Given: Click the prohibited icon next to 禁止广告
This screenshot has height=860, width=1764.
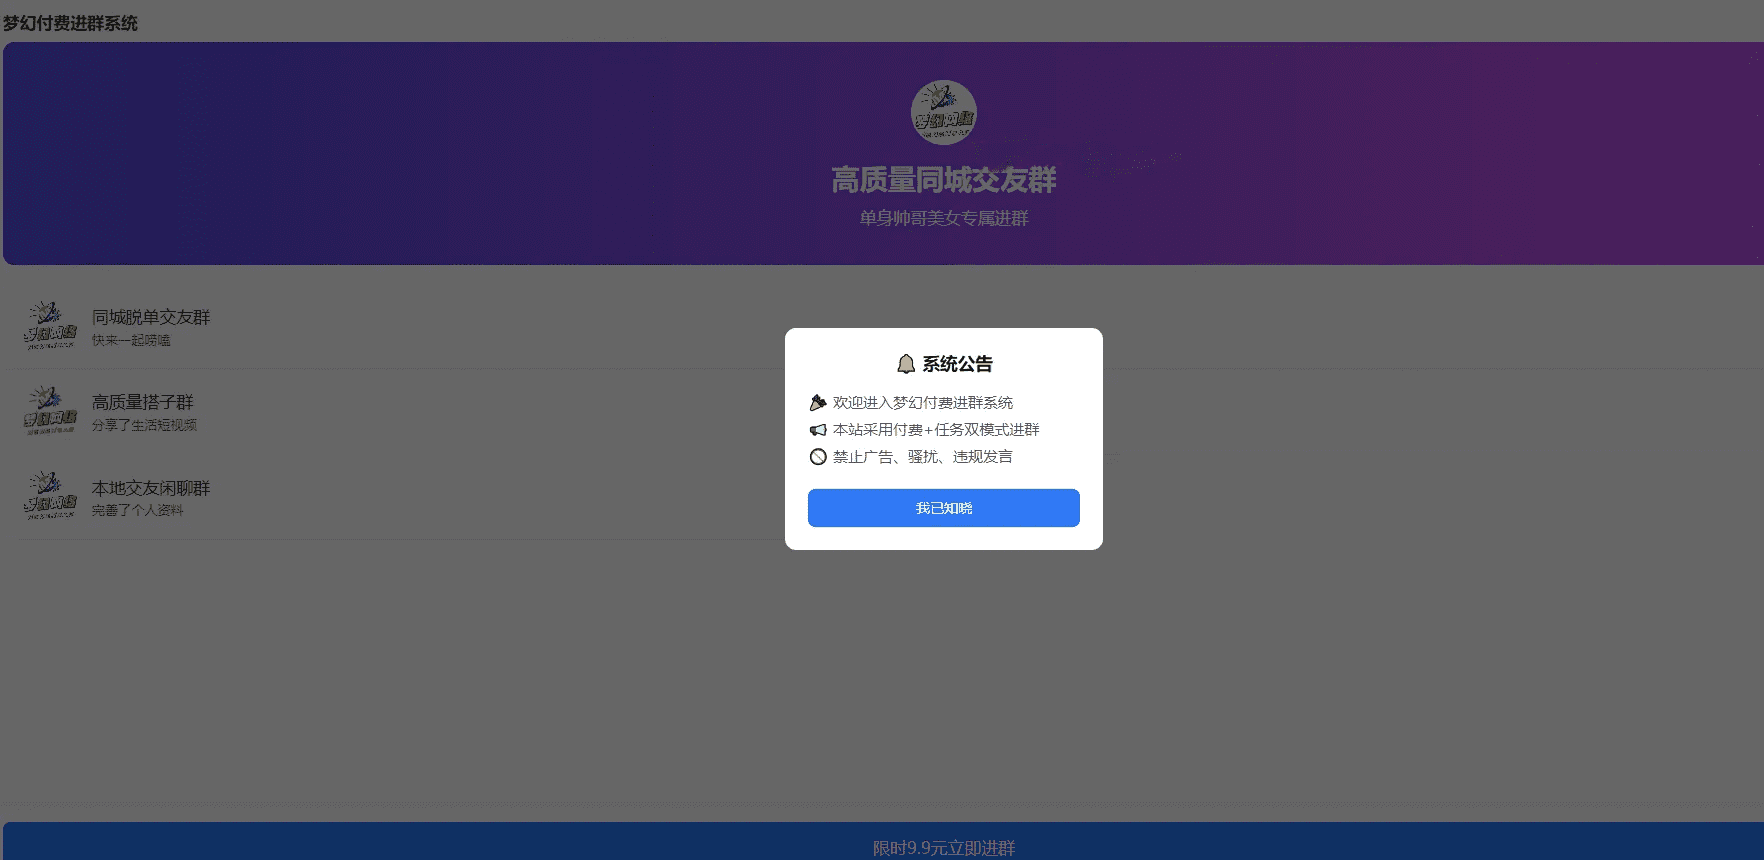Looking at the screenshot, I should tap(818, 457).
